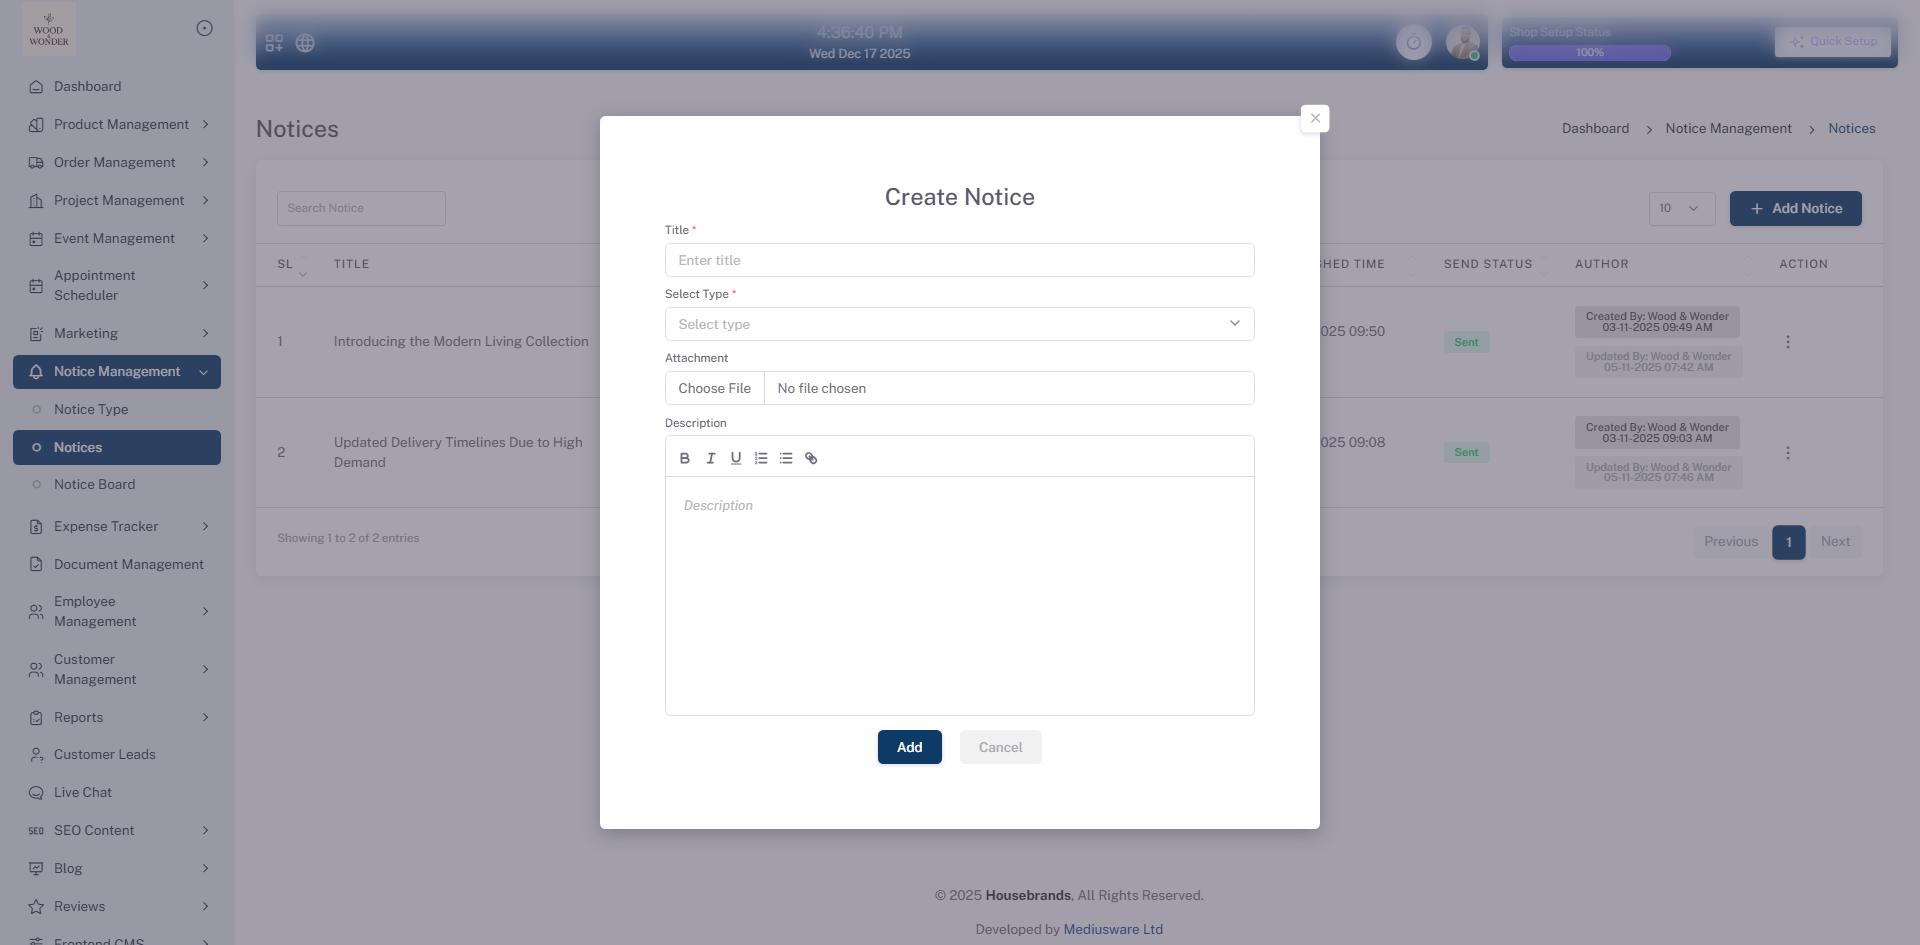The height and width of the screenshot is (945, 1920).
Task: Collapse the sidebar with circle icon
Action: point(204,28)
